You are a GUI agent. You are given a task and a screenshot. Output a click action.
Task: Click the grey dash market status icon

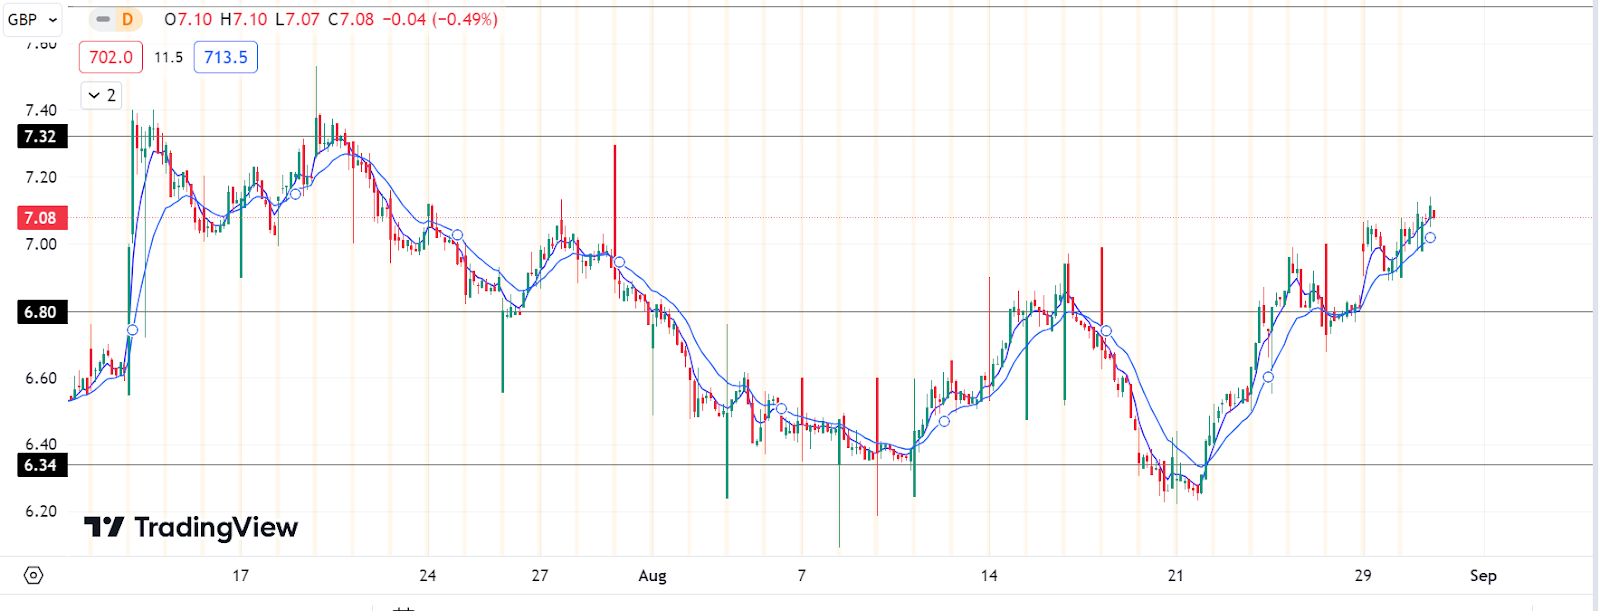pos(103,19)
